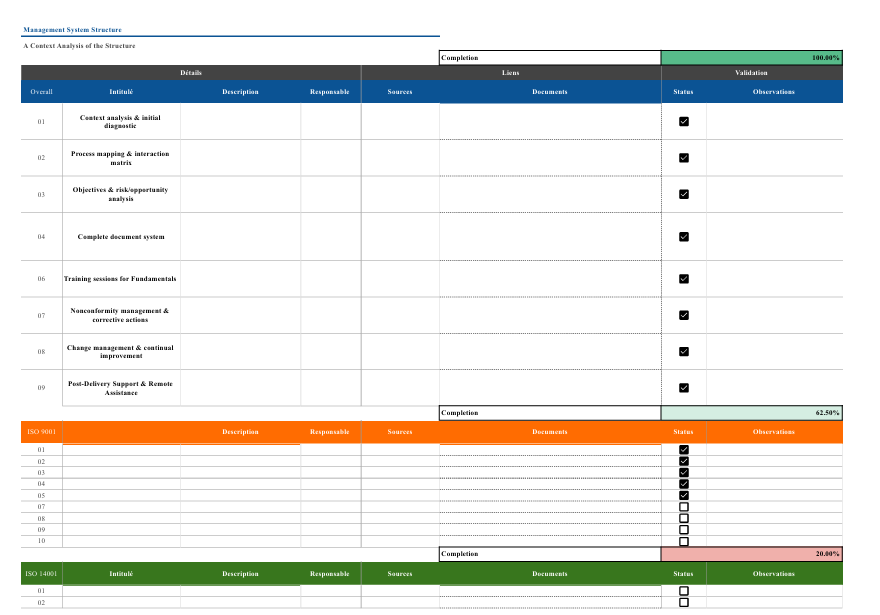Viewport: 880px width, 615px height.
Task: Toggle Training sessions for Fundamentals checkbox
Action: (x=684, y=279)
